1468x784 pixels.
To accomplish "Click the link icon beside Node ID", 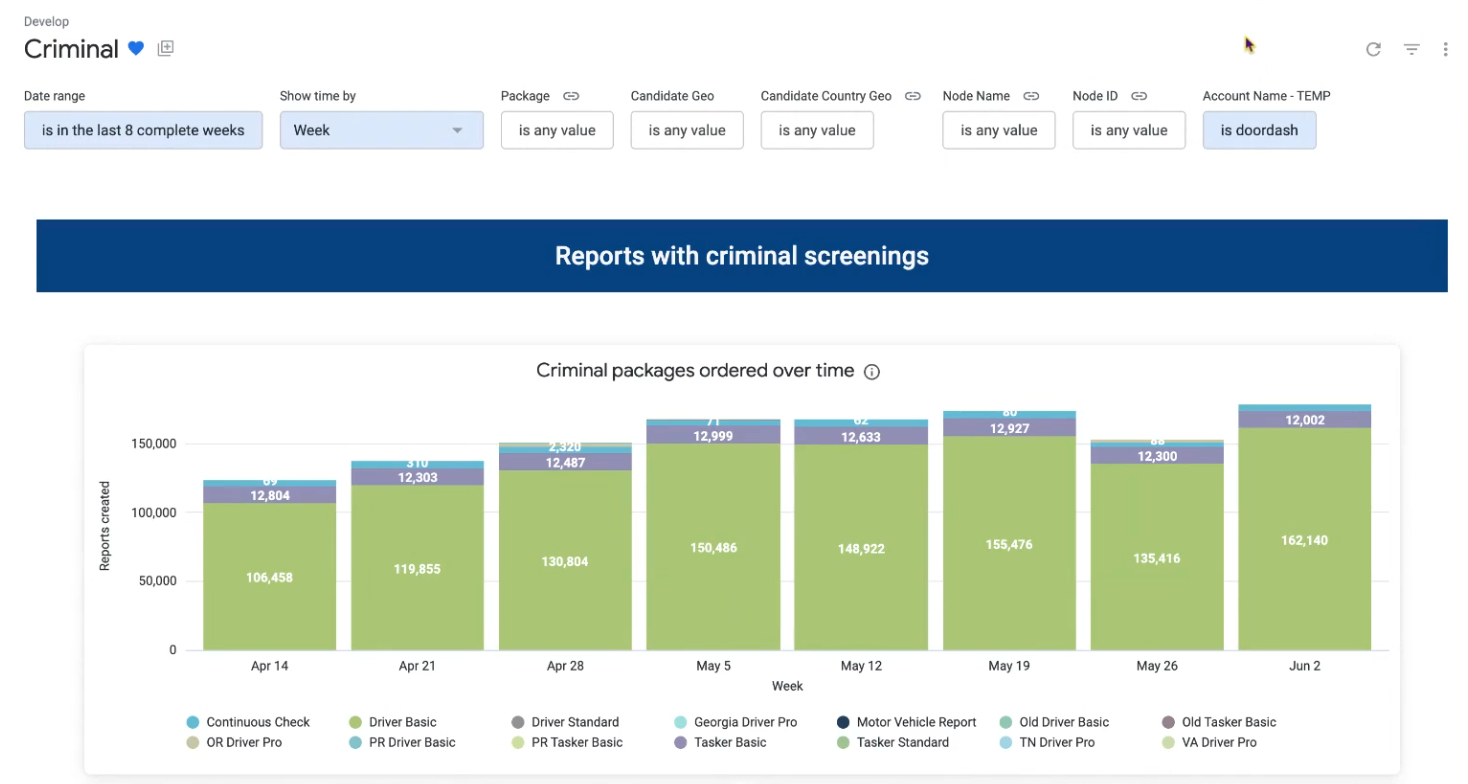I will pyautogui.click(x=1139, y=96).
